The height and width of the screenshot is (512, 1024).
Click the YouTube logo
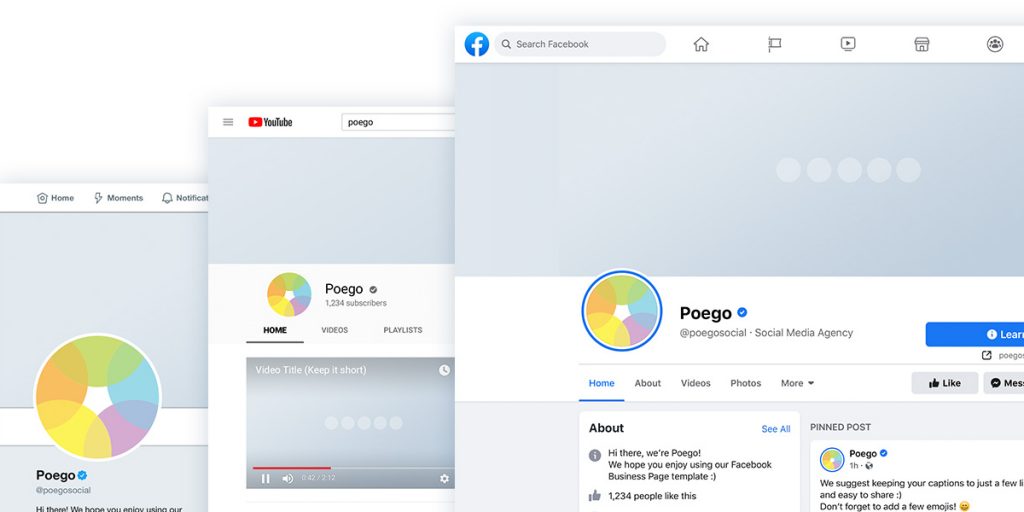tap(270, 122)
